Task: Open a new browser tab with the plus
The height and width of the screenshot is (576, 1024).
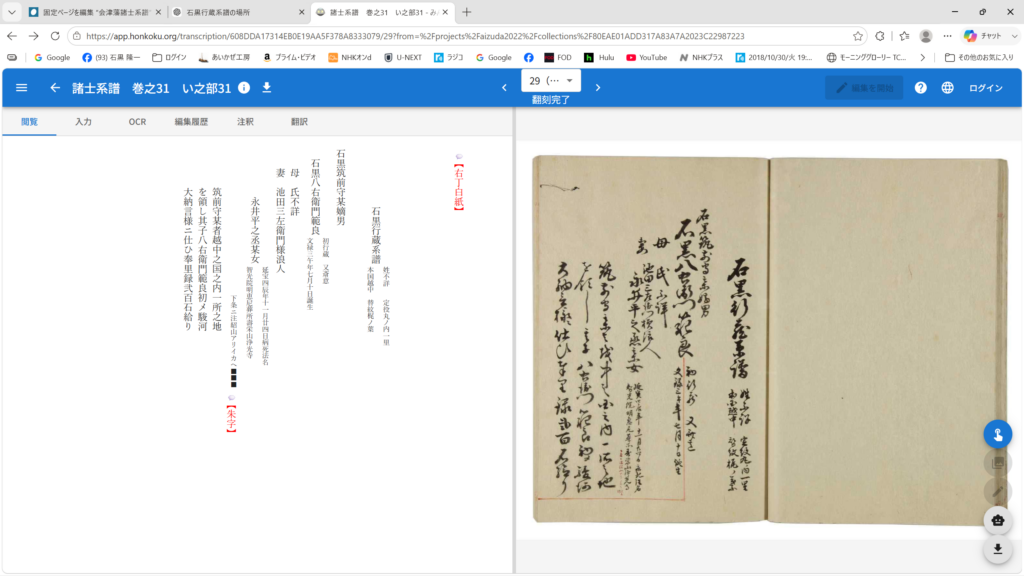Action: point(466,12)
